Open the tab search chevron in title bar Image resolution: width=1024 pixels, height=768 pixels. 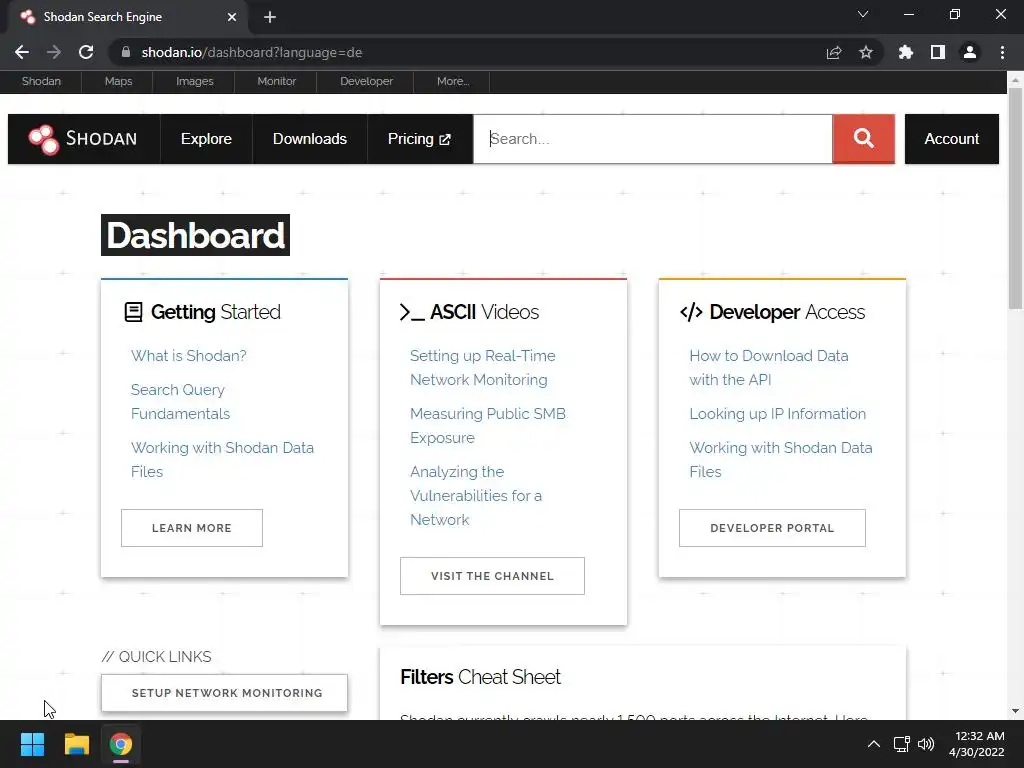(x=863, y=14)
